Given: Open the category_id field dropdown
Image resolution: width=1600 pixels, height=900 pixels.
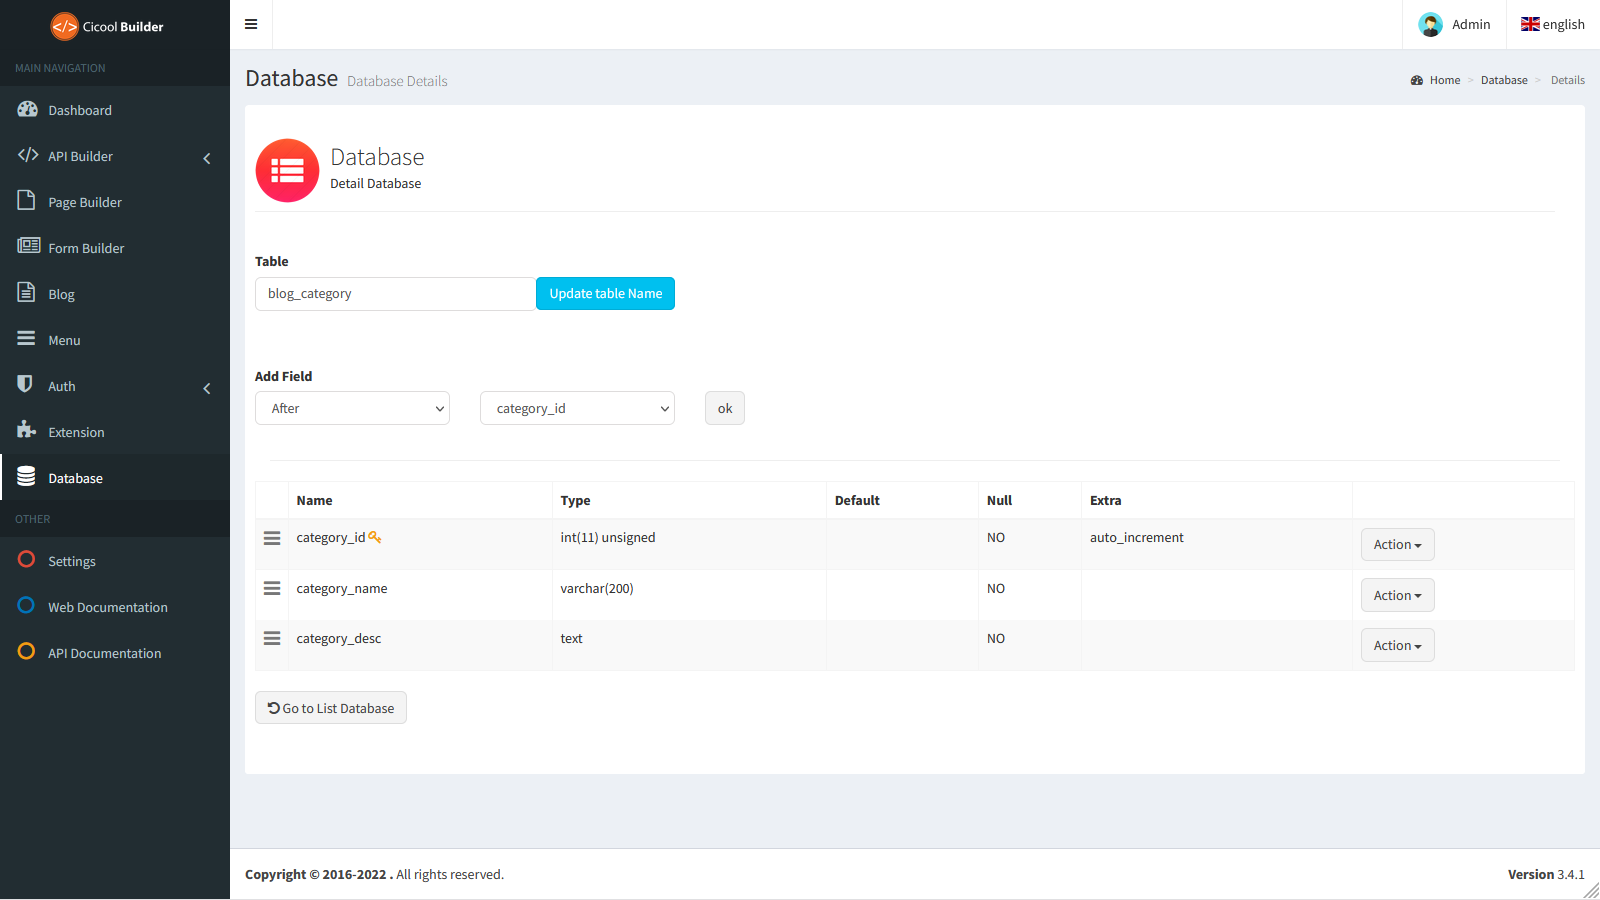Looking at the screenshot, I should [577, 408].
